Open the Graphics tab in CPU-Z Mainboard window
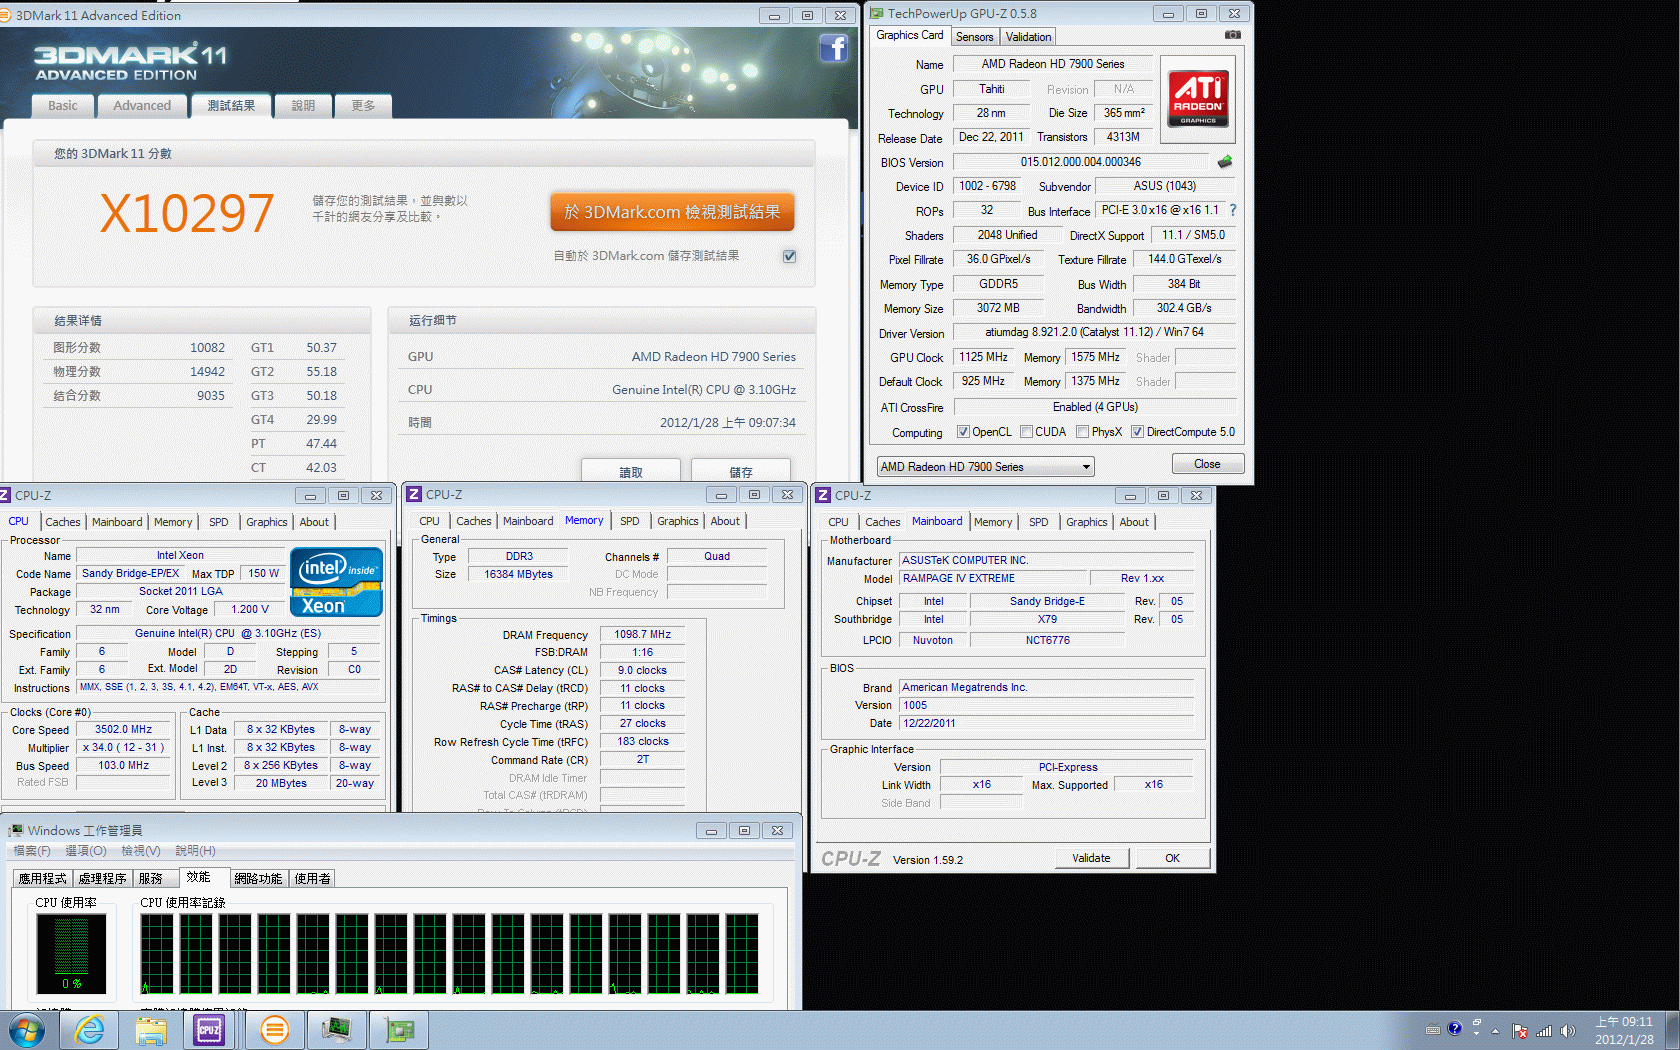Viewport: 1680px width, 1050px height. [x=1086, y=522]
